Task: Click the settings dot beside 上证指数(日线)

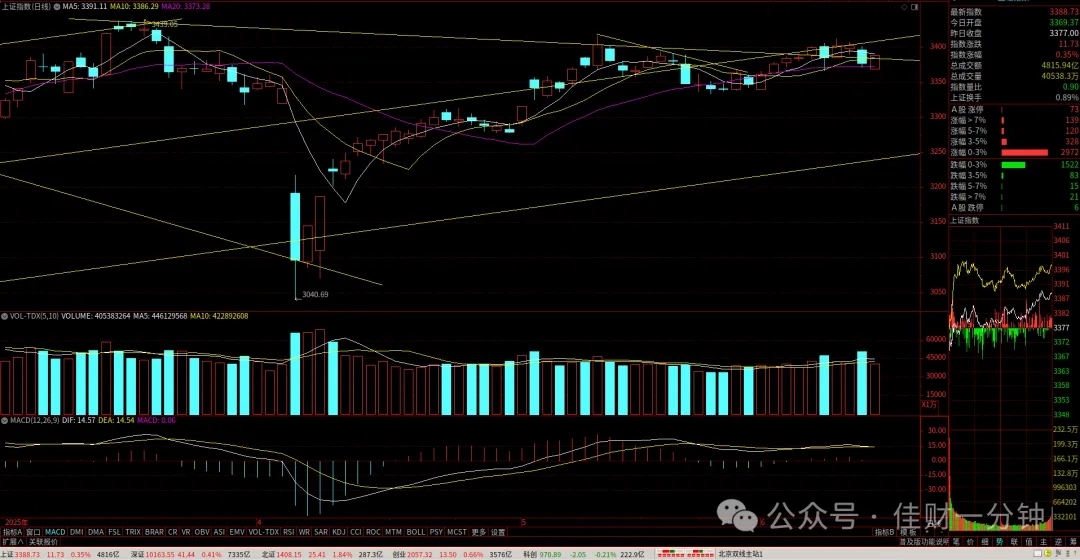Action: [56, 6]
